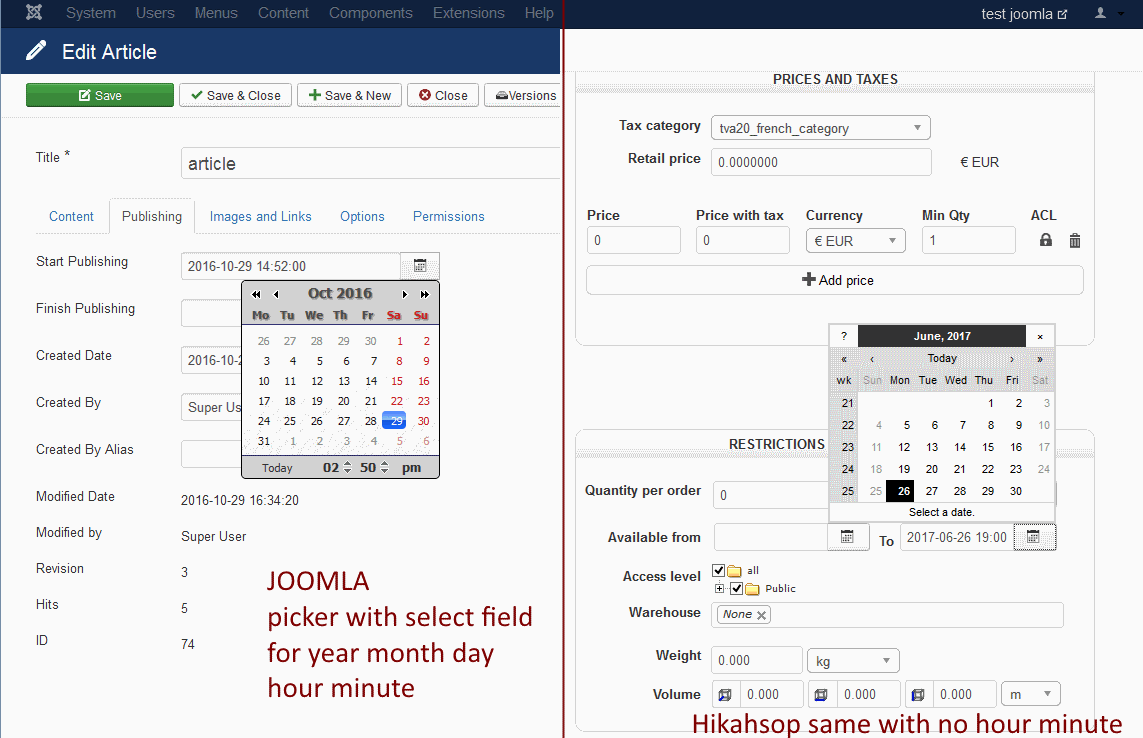Click the Close button in article toolbar

click(x=443, y=96)
